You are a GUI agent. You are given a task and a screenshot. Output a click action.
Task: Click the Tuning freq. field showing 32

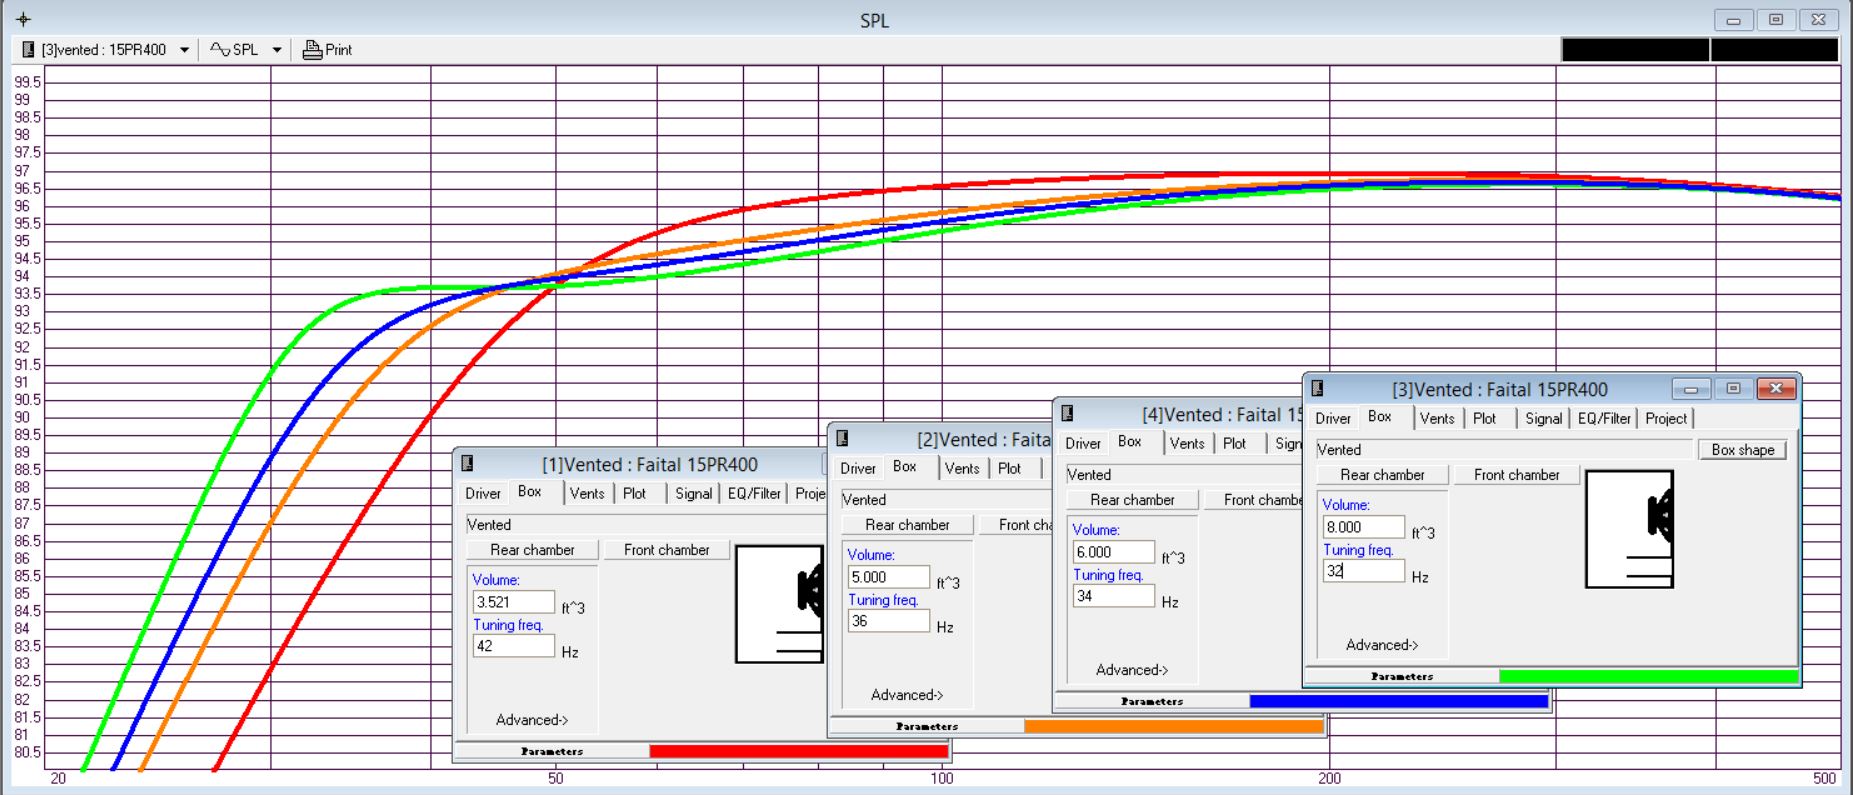coord(1364,572)
